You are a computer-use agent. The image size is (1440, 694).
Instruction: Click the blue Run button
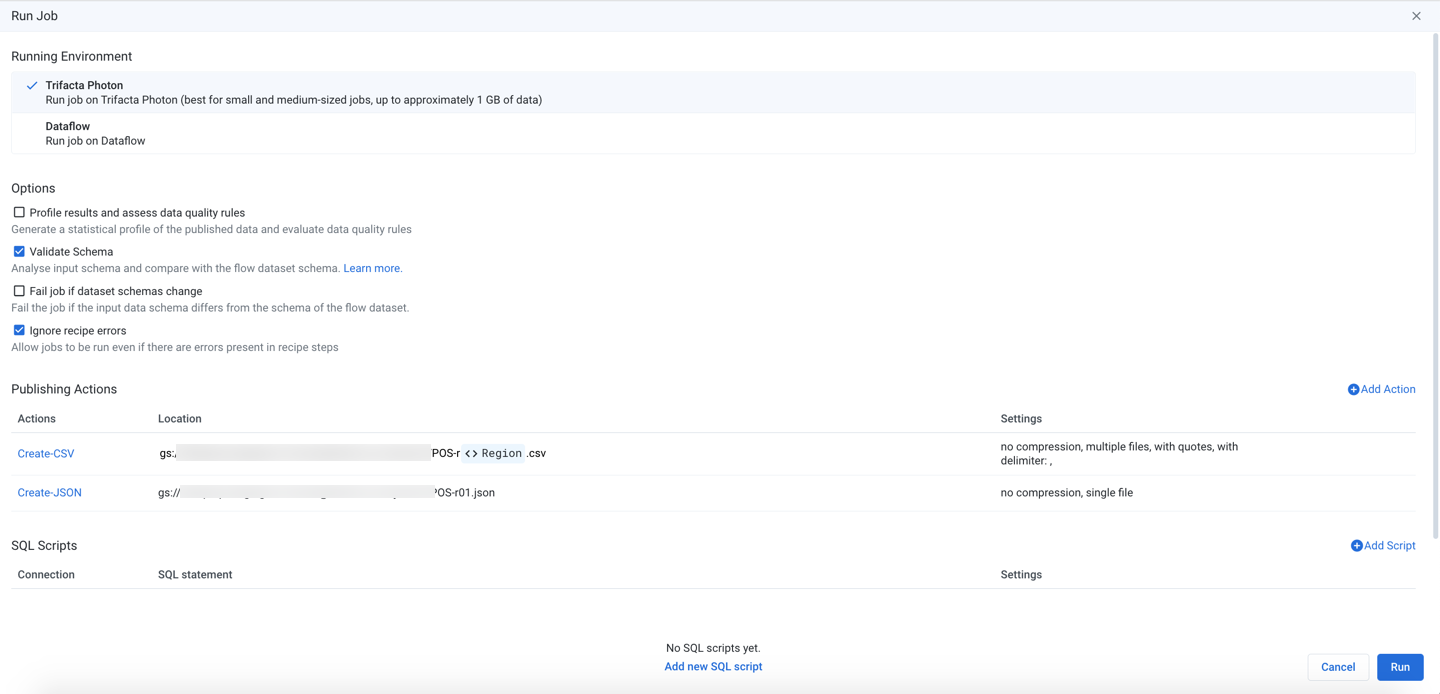(1399, 667)
